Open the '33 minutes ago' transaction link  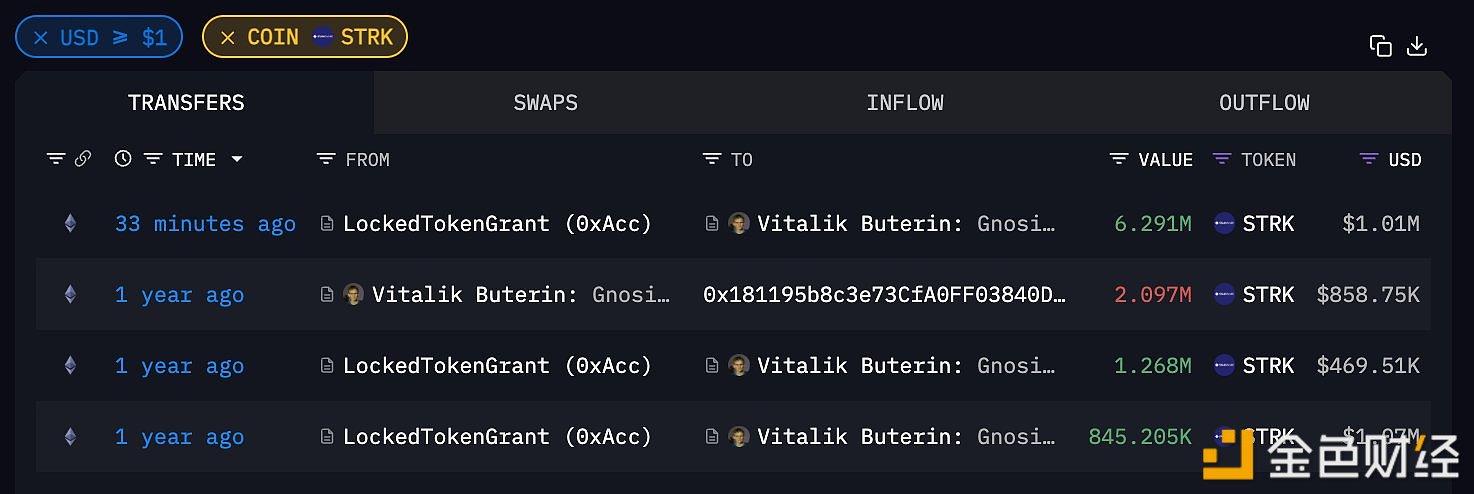pos(205,224)
